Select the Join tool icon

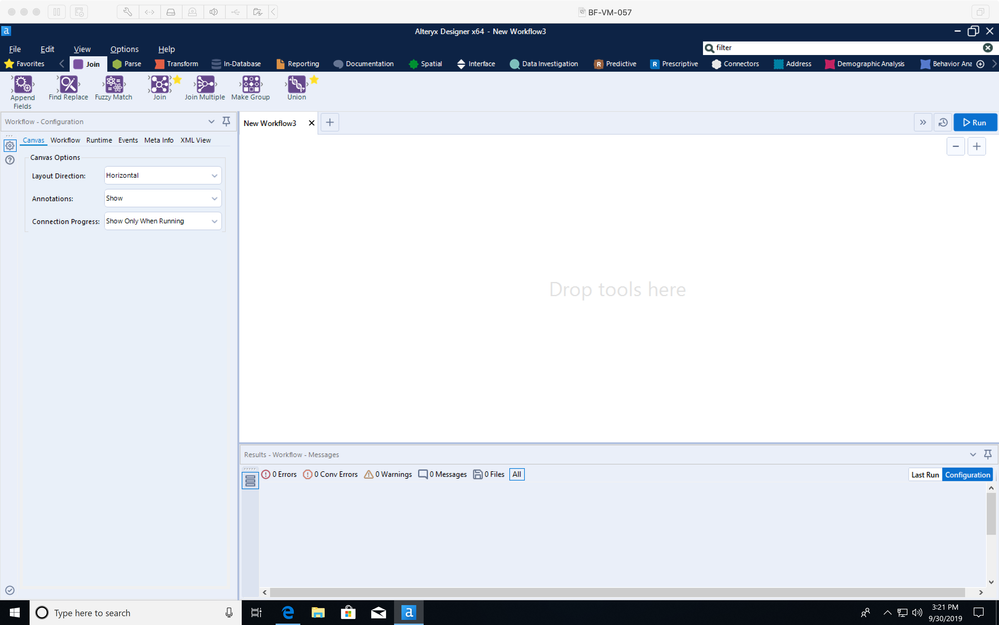pos(160,84)
